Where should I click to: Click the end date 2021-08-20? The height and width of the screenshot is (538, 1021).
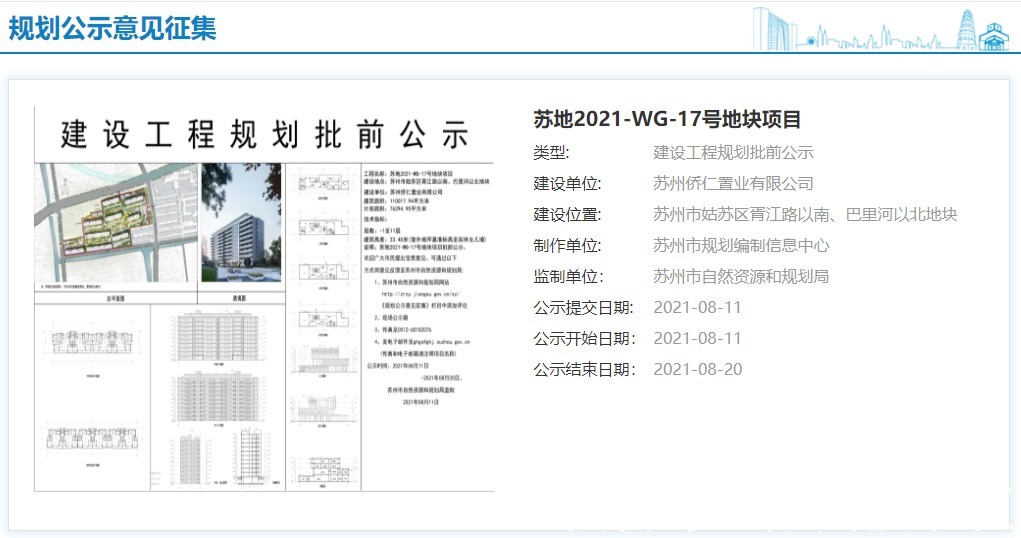pyautogui.click(x=697, y=369)
